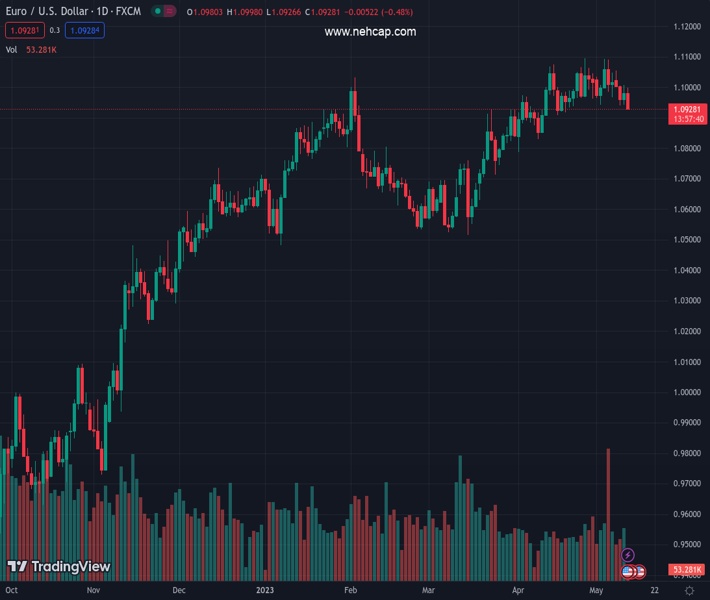Click the 1.10000 level on price scale
Screen dimensions: 710x600
click(686, 87)
